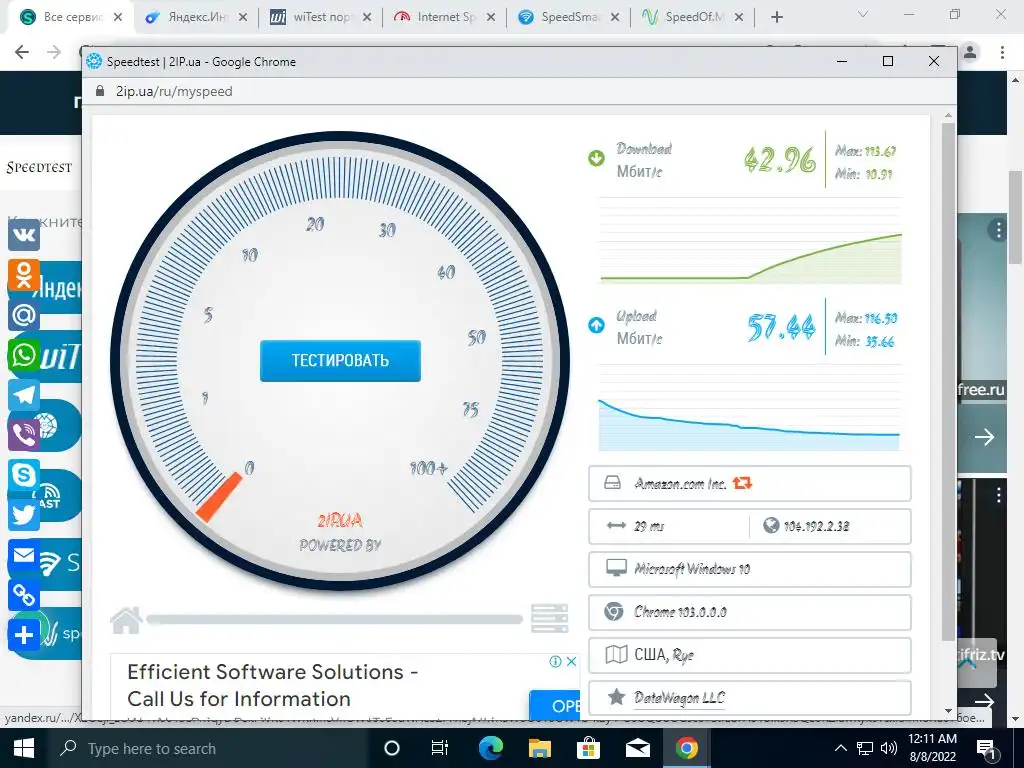Share via Skype icon
Viewport: 1024px width, 768px height.
[24, 475]
